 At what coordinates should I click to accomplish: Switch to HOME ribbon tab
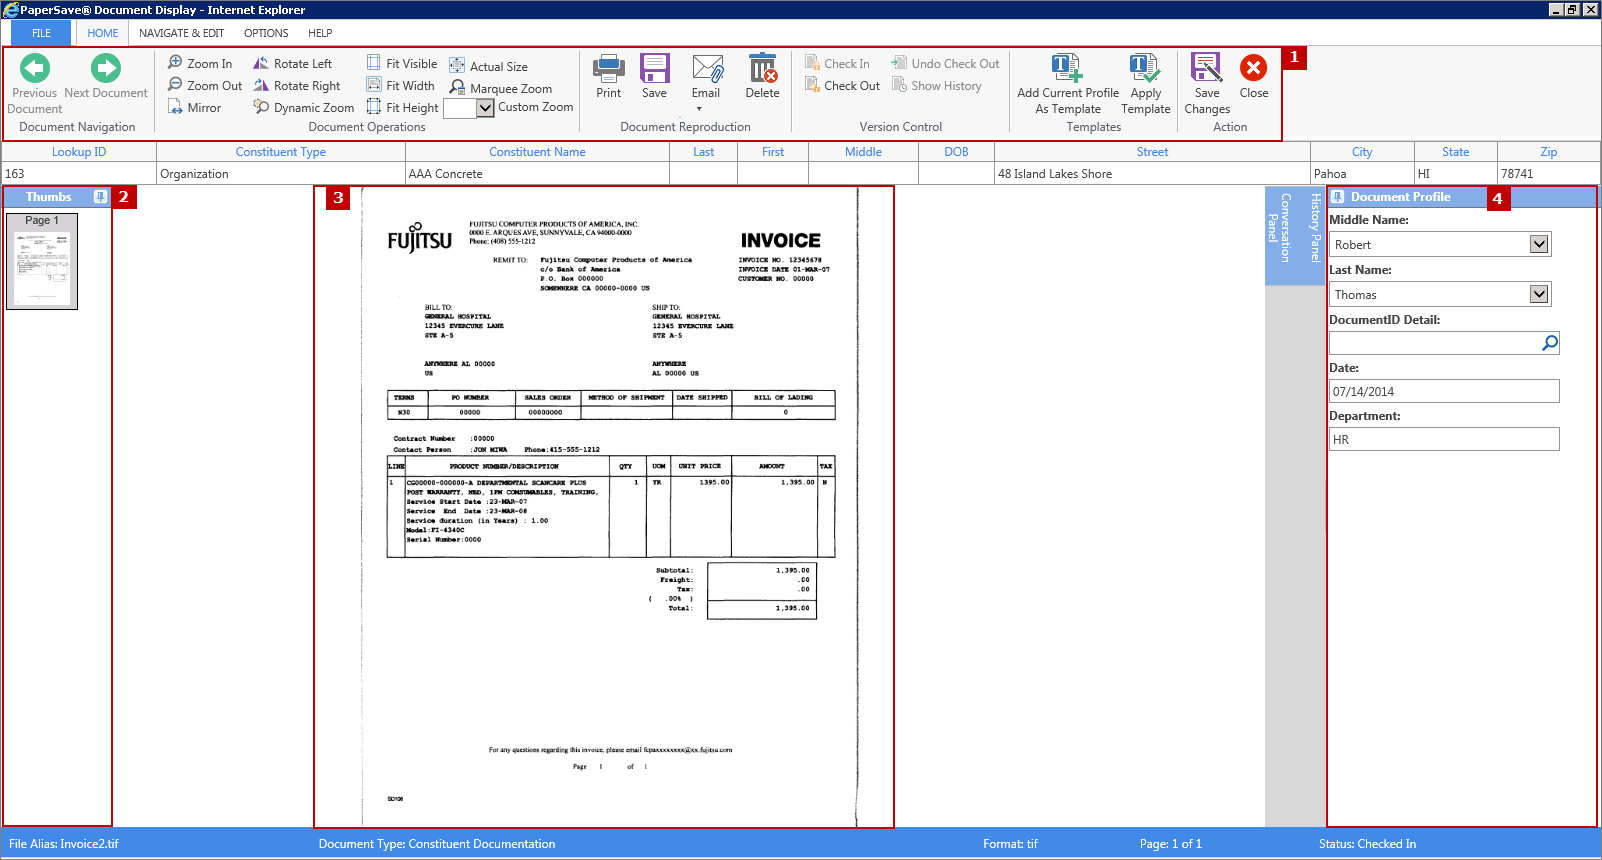click(103, 33)
